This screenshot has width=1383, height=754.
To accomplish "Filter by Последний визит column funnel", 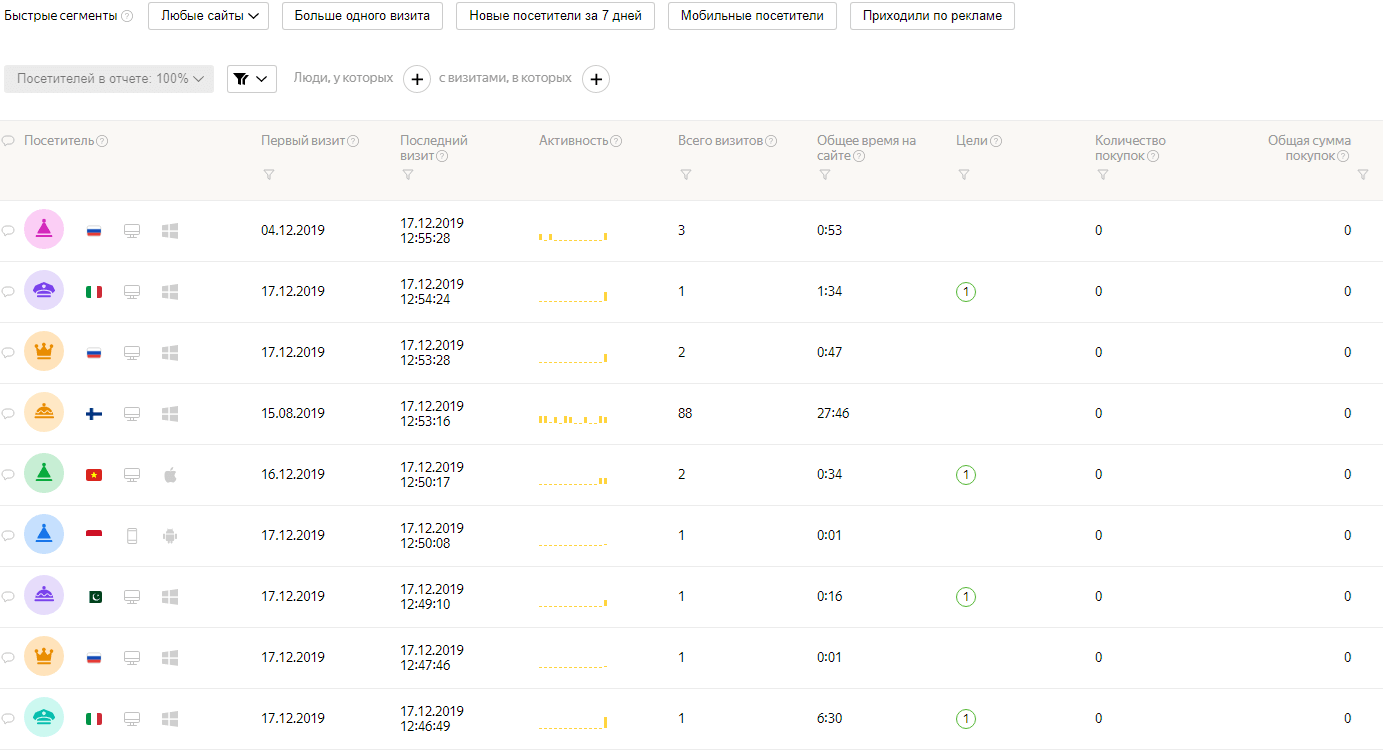I will 407,175.
